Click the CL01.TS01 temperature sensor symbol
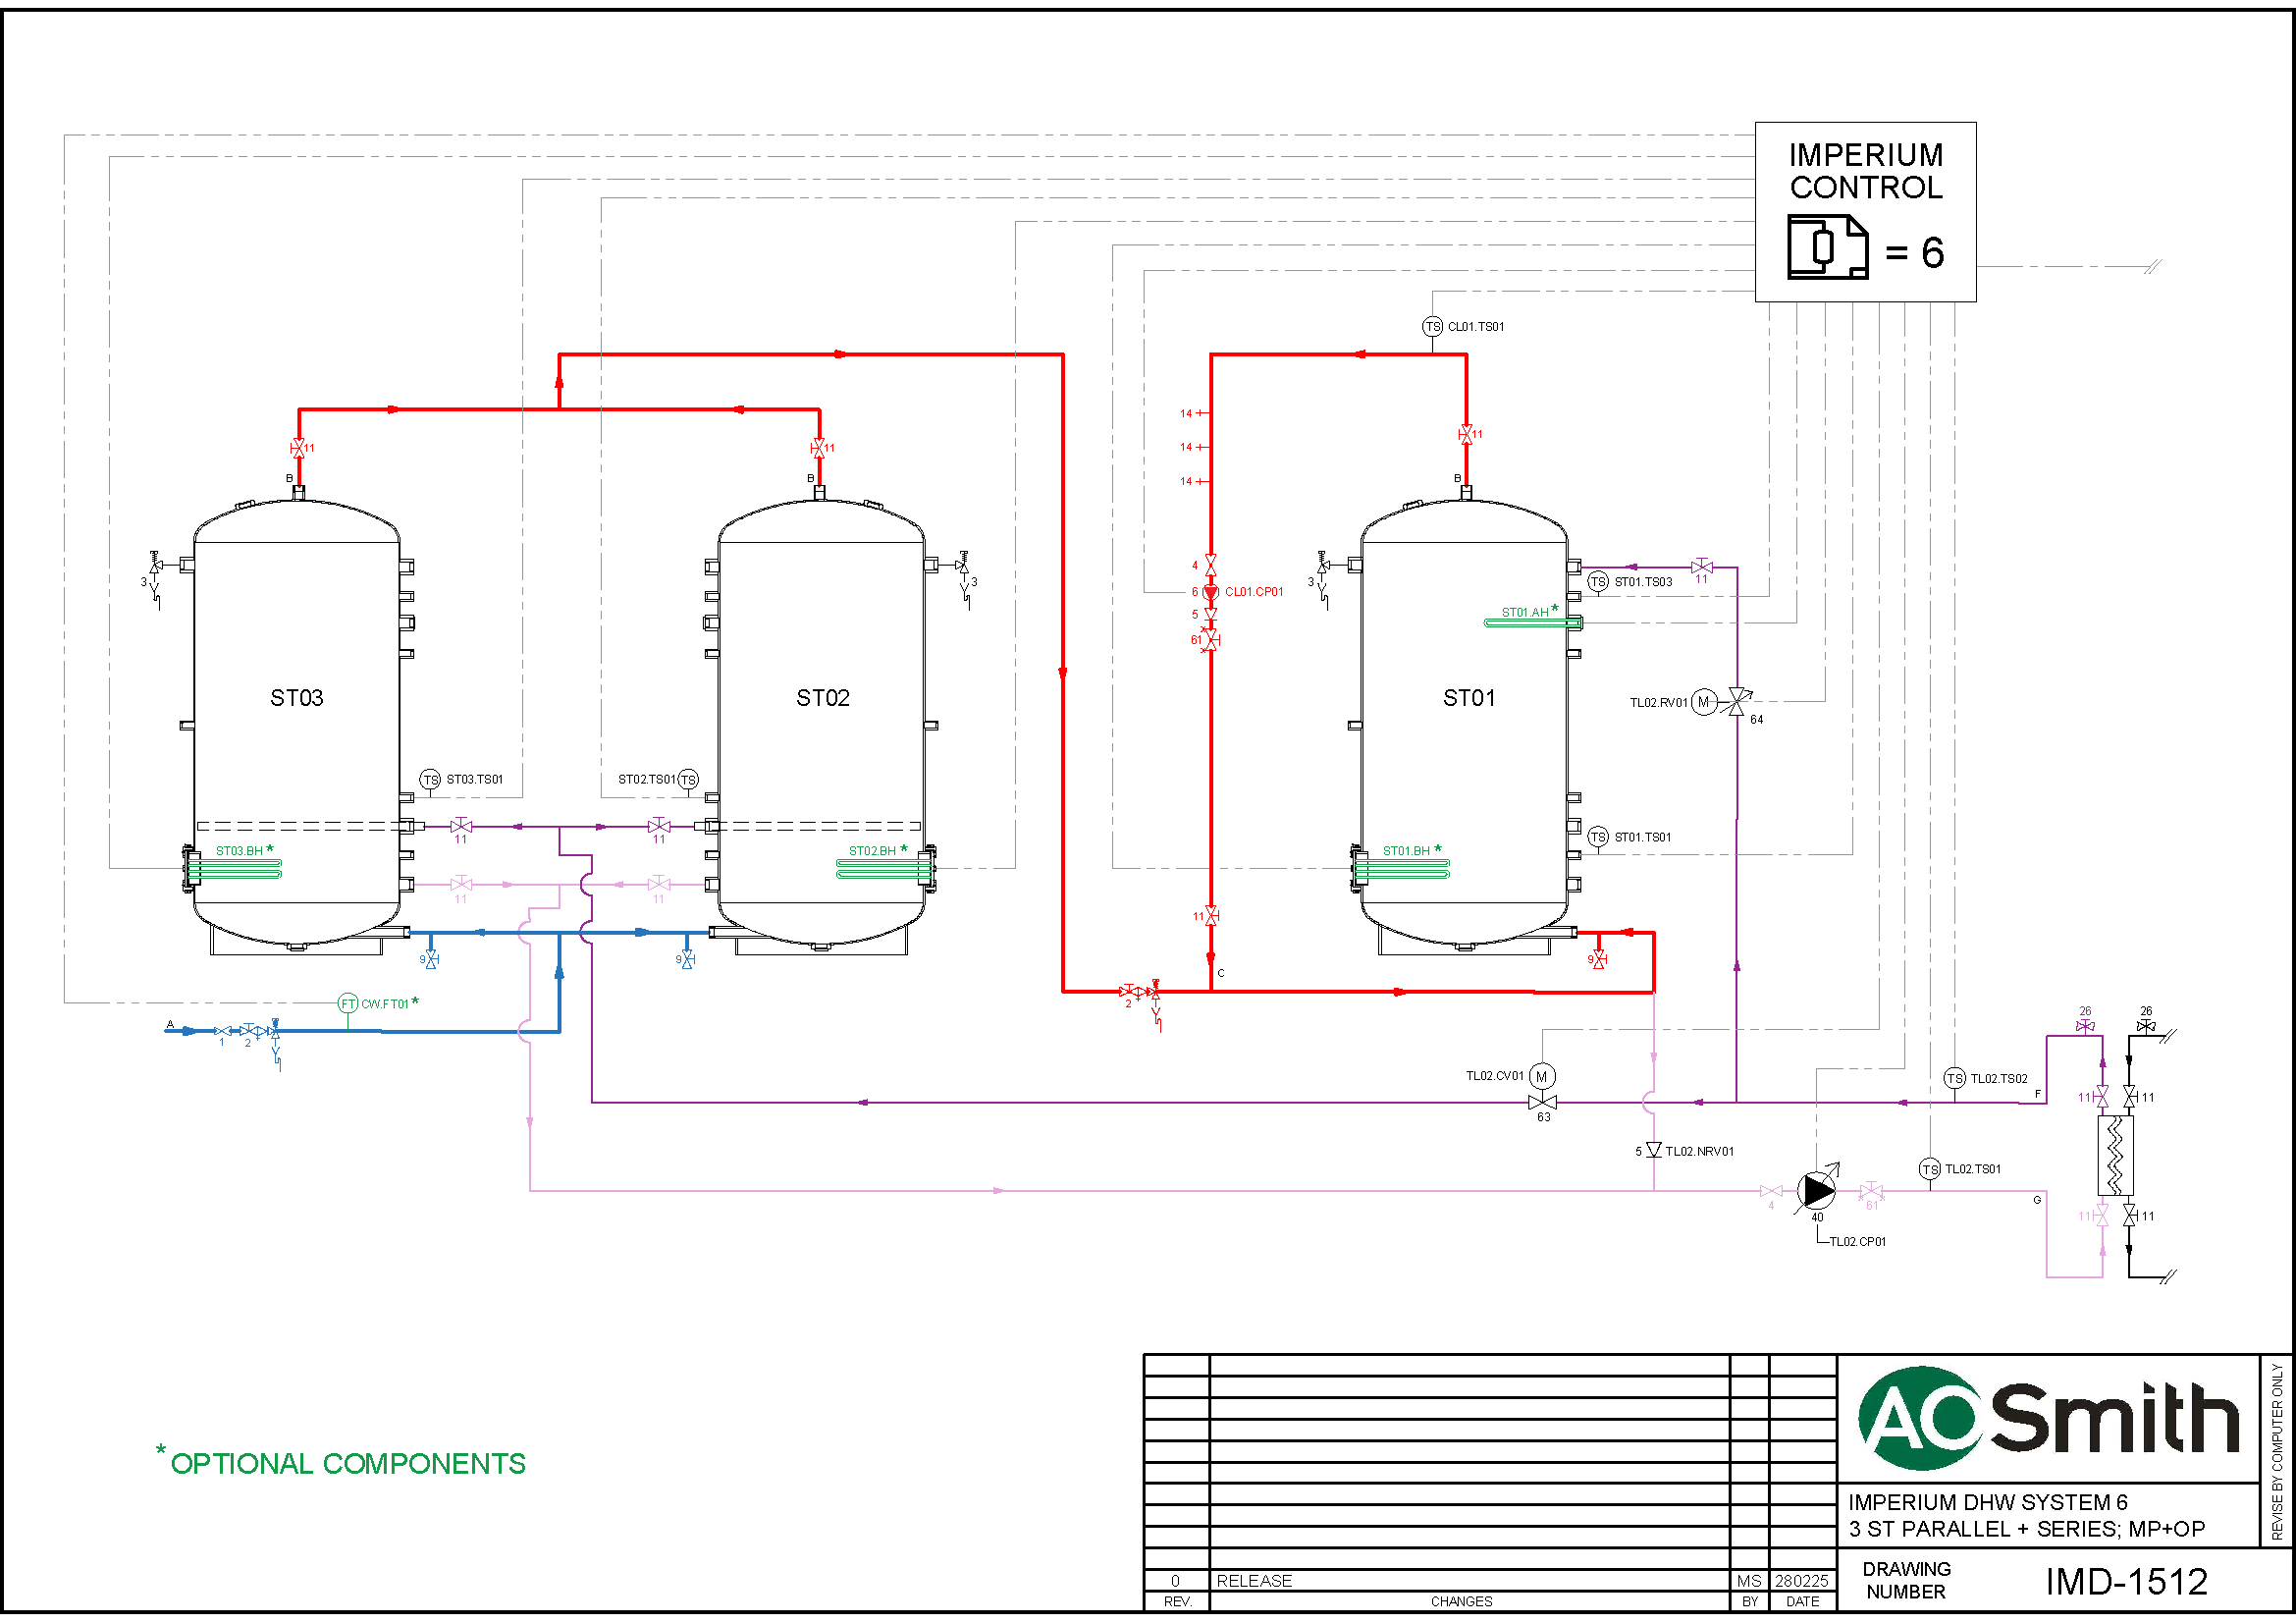This screenshot has width=2296, height=1623. [1432, 327]
